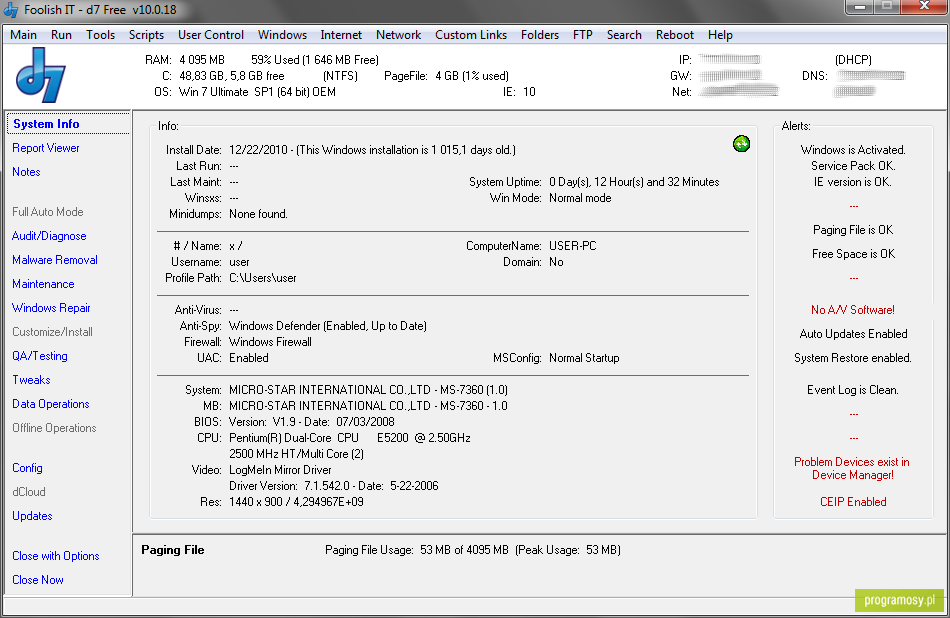This screenshot has height=618, width=950.
Task: Open the Maintenance section
Action: point(43,284)
